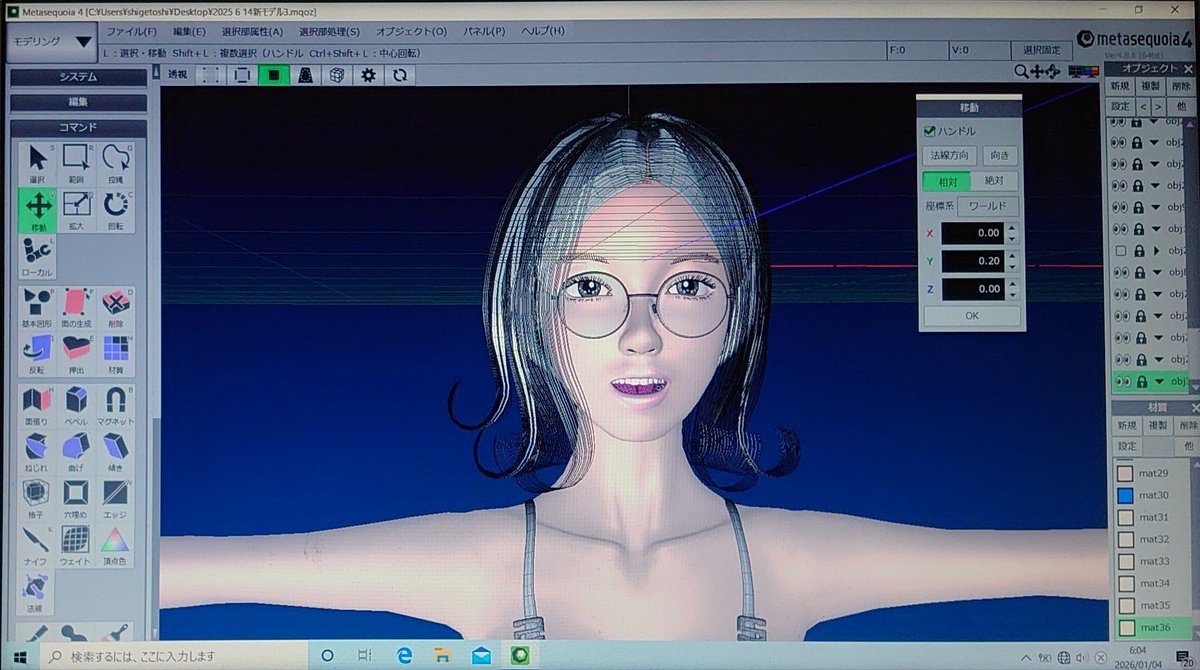This screenshot has height=670, width=1200.
Task: Open the 選択部属性(A) menu
Action: 252,31
